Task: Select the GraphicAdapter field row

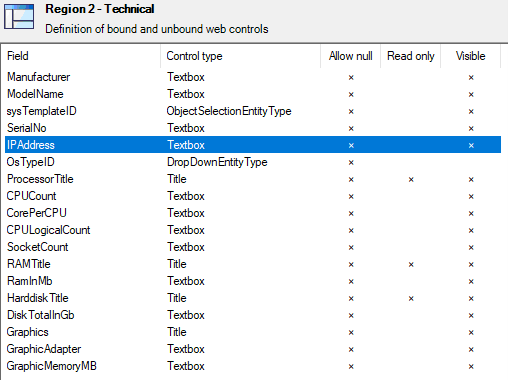Action: [253, 349]
